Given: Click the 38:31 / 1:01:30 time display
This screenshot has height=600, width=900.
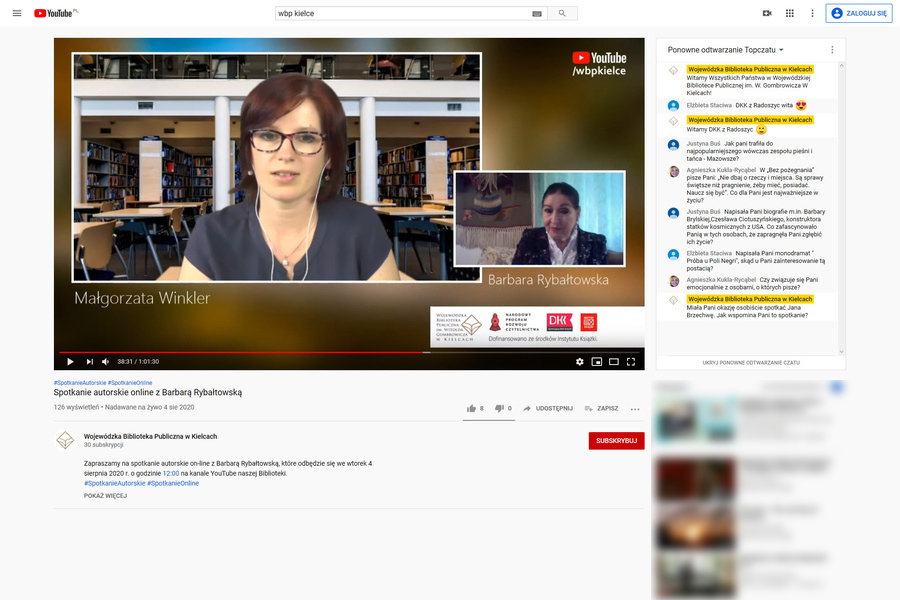Looking at the screenshot, I should (x=138, y=362).
